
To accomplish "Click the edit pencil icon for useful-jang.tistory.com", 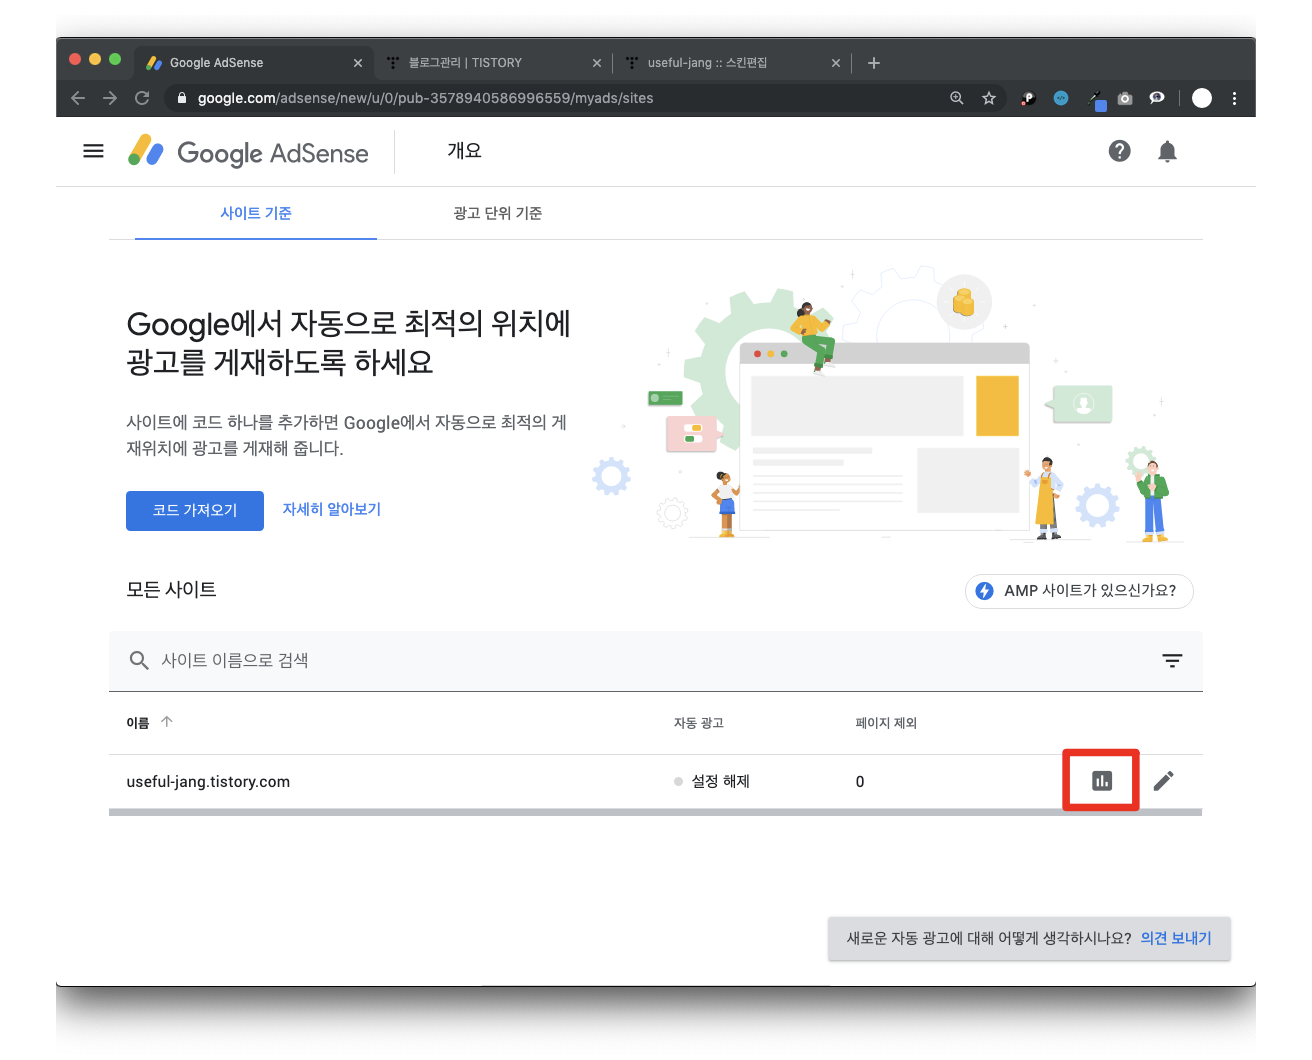I will pos(1163,781).
